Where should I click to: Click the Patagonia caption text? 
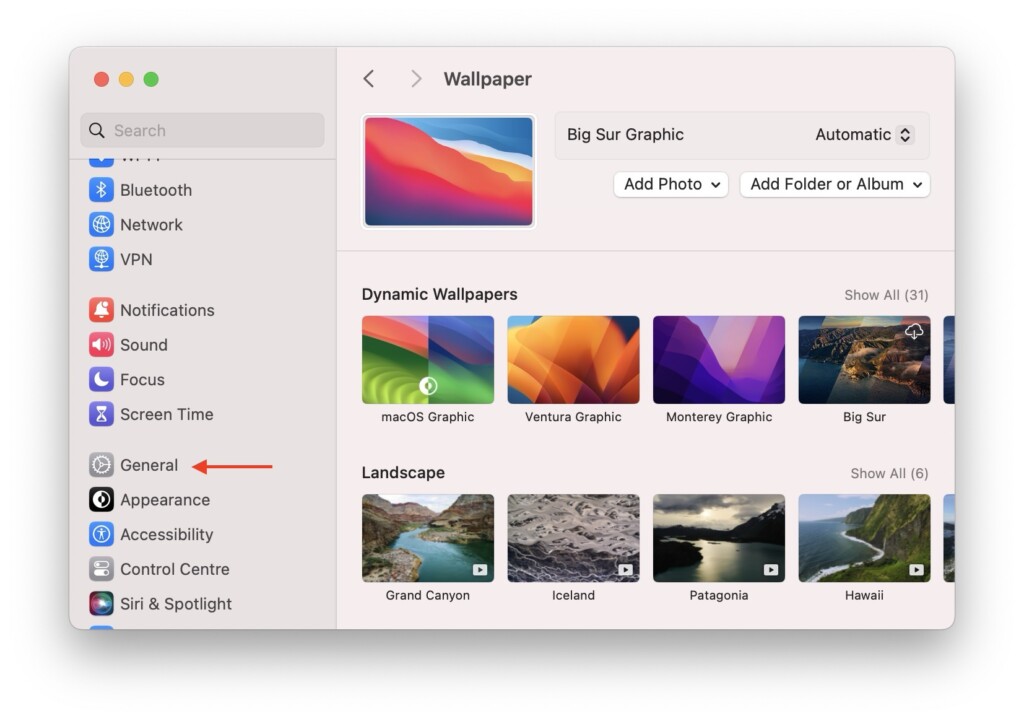point(719,595)
